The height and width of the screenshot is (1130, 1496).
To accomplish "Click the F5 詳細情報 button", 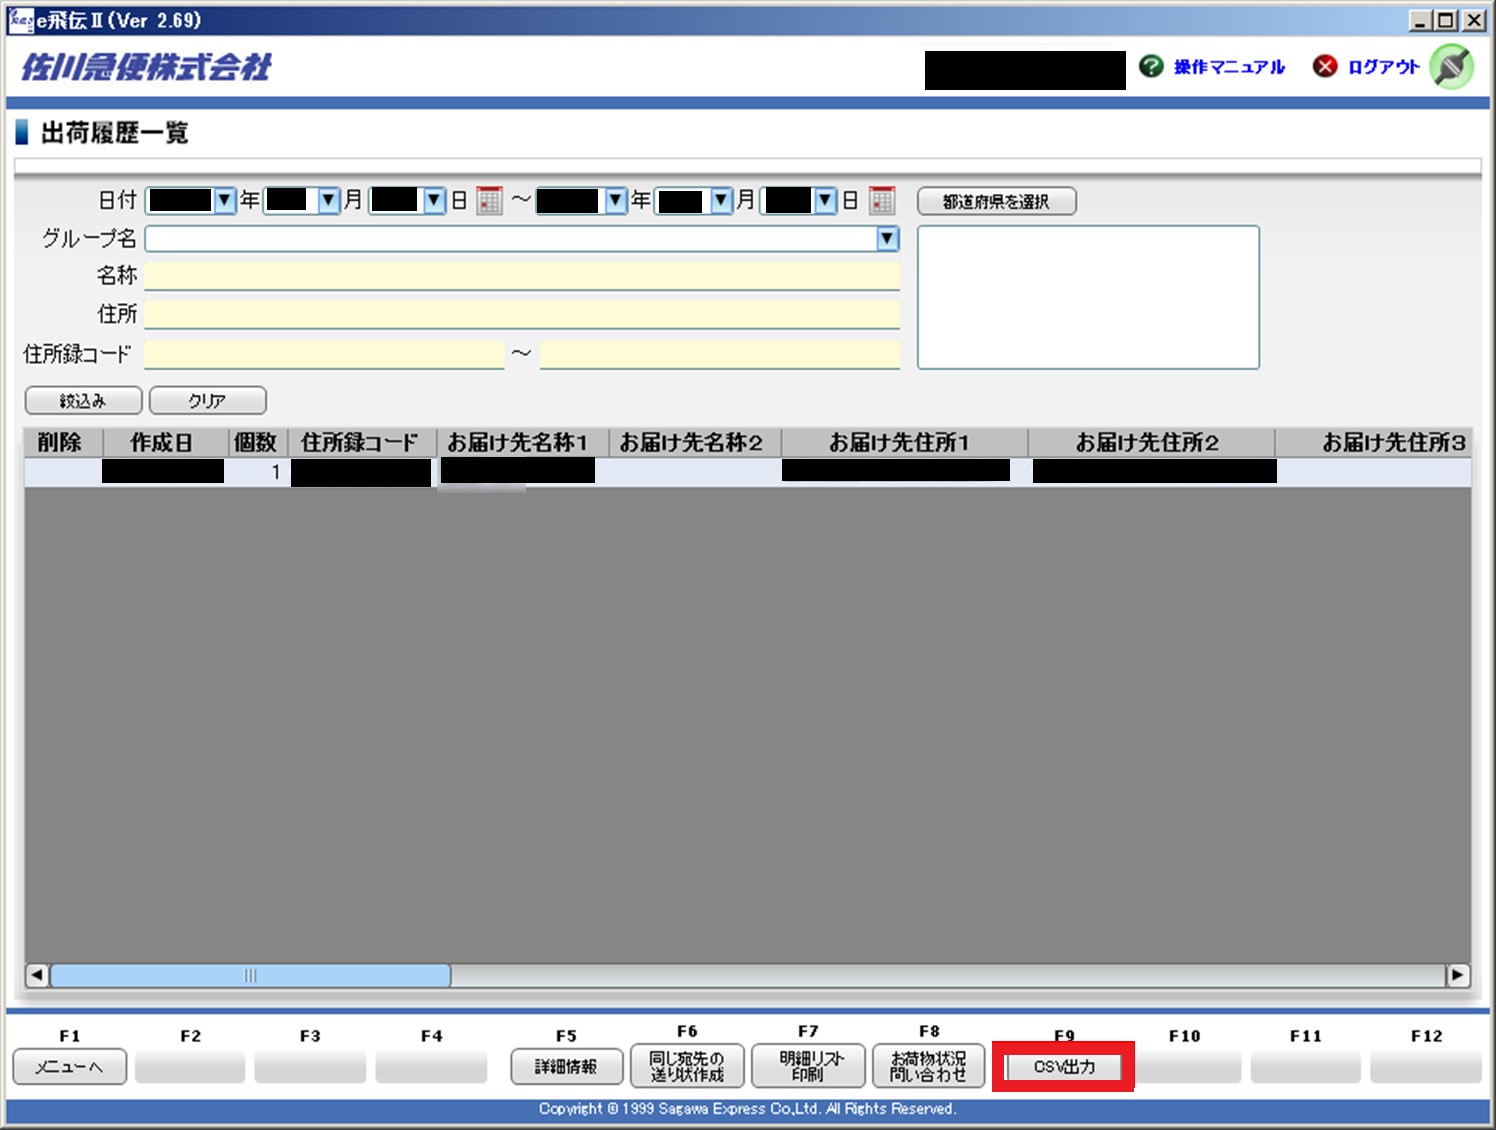I will (566, 1066).
